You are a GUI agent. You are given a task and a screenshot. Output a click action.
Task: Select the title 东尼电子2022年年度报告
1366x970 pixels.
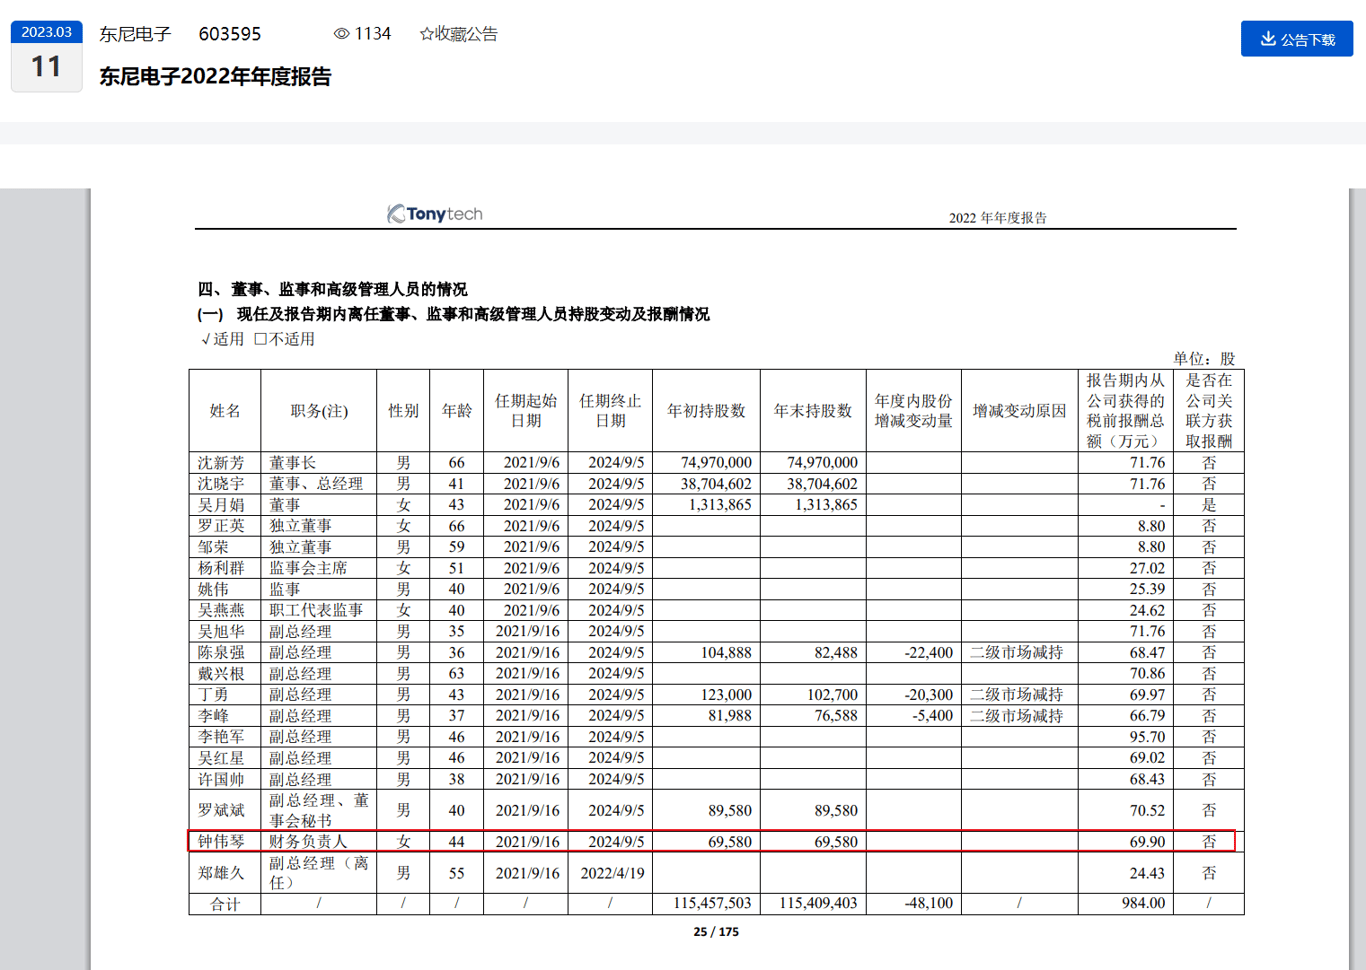215,77
